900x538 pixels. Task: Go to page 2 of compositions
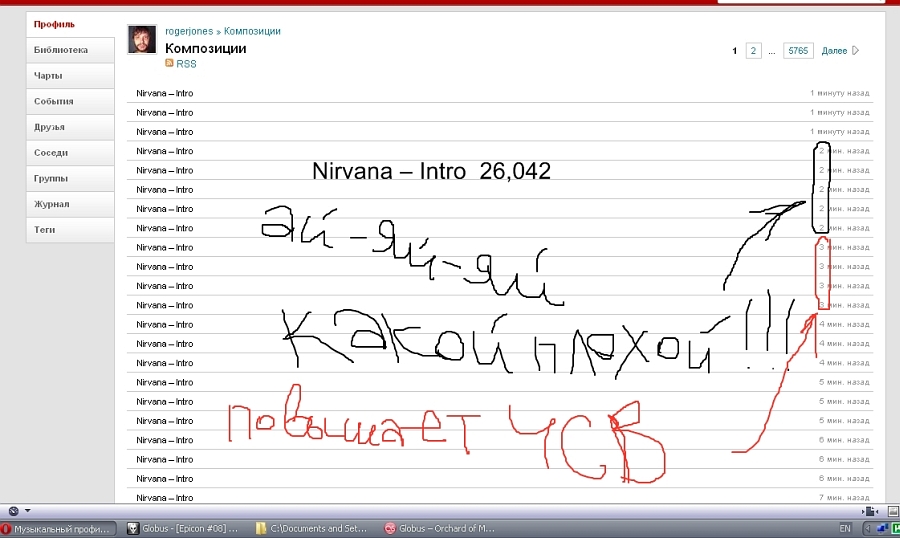(754, 51)
